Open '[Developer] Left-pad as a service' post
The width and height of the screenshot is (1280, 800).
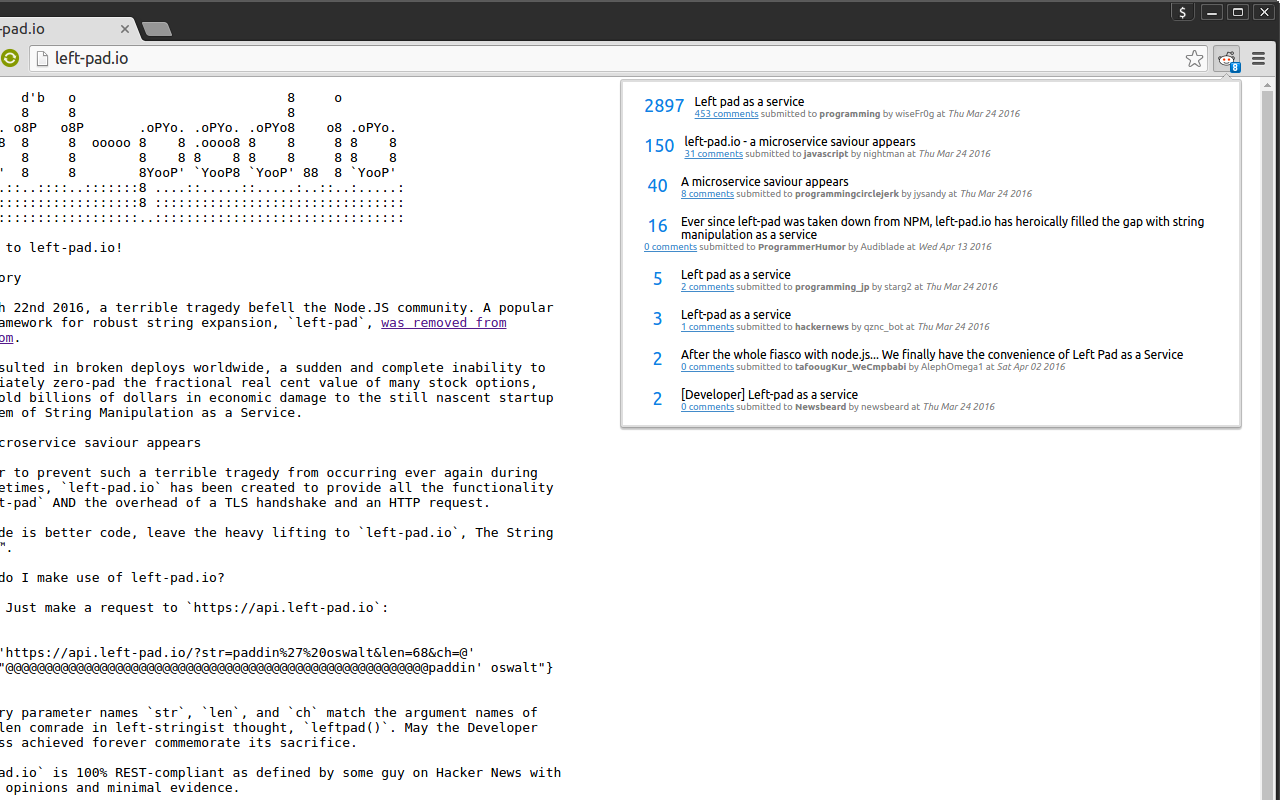769,394
